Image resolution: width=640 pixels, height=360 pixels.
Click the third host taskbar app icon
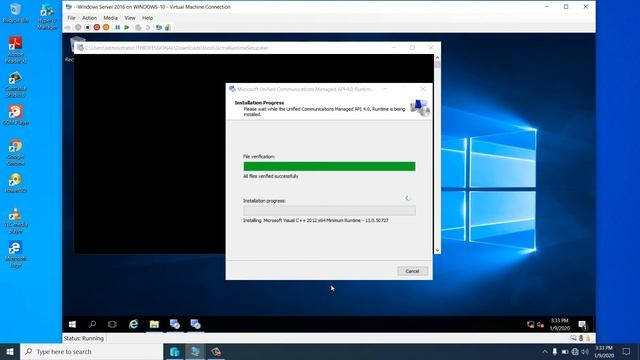(x=216, y=351)
